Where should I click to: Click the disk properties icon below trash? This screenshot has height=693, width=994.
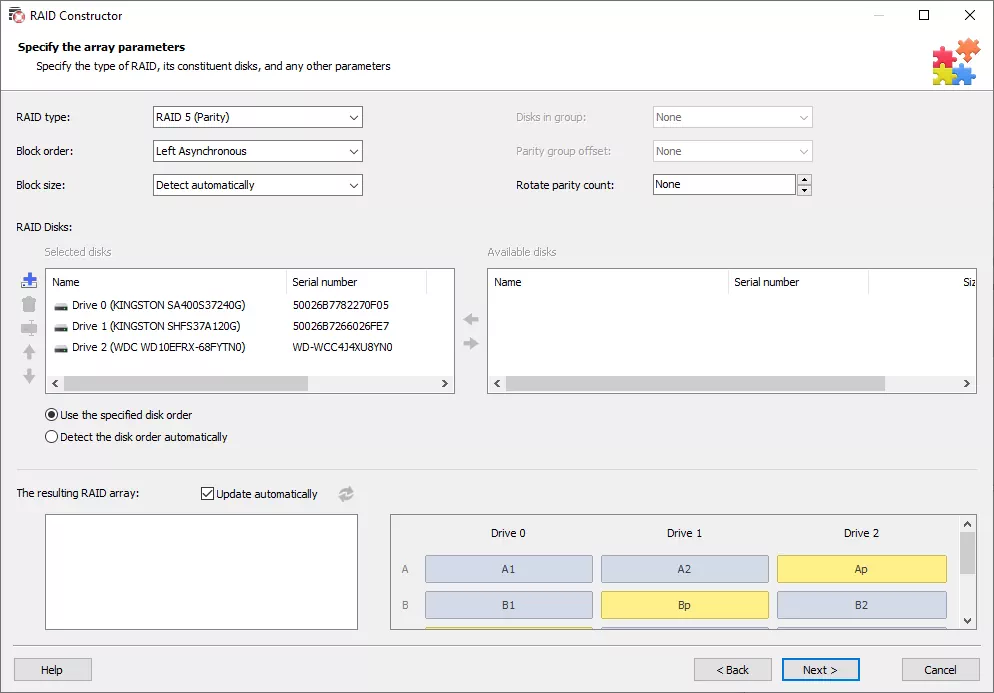pyautogui.click(x=29, y=328)
